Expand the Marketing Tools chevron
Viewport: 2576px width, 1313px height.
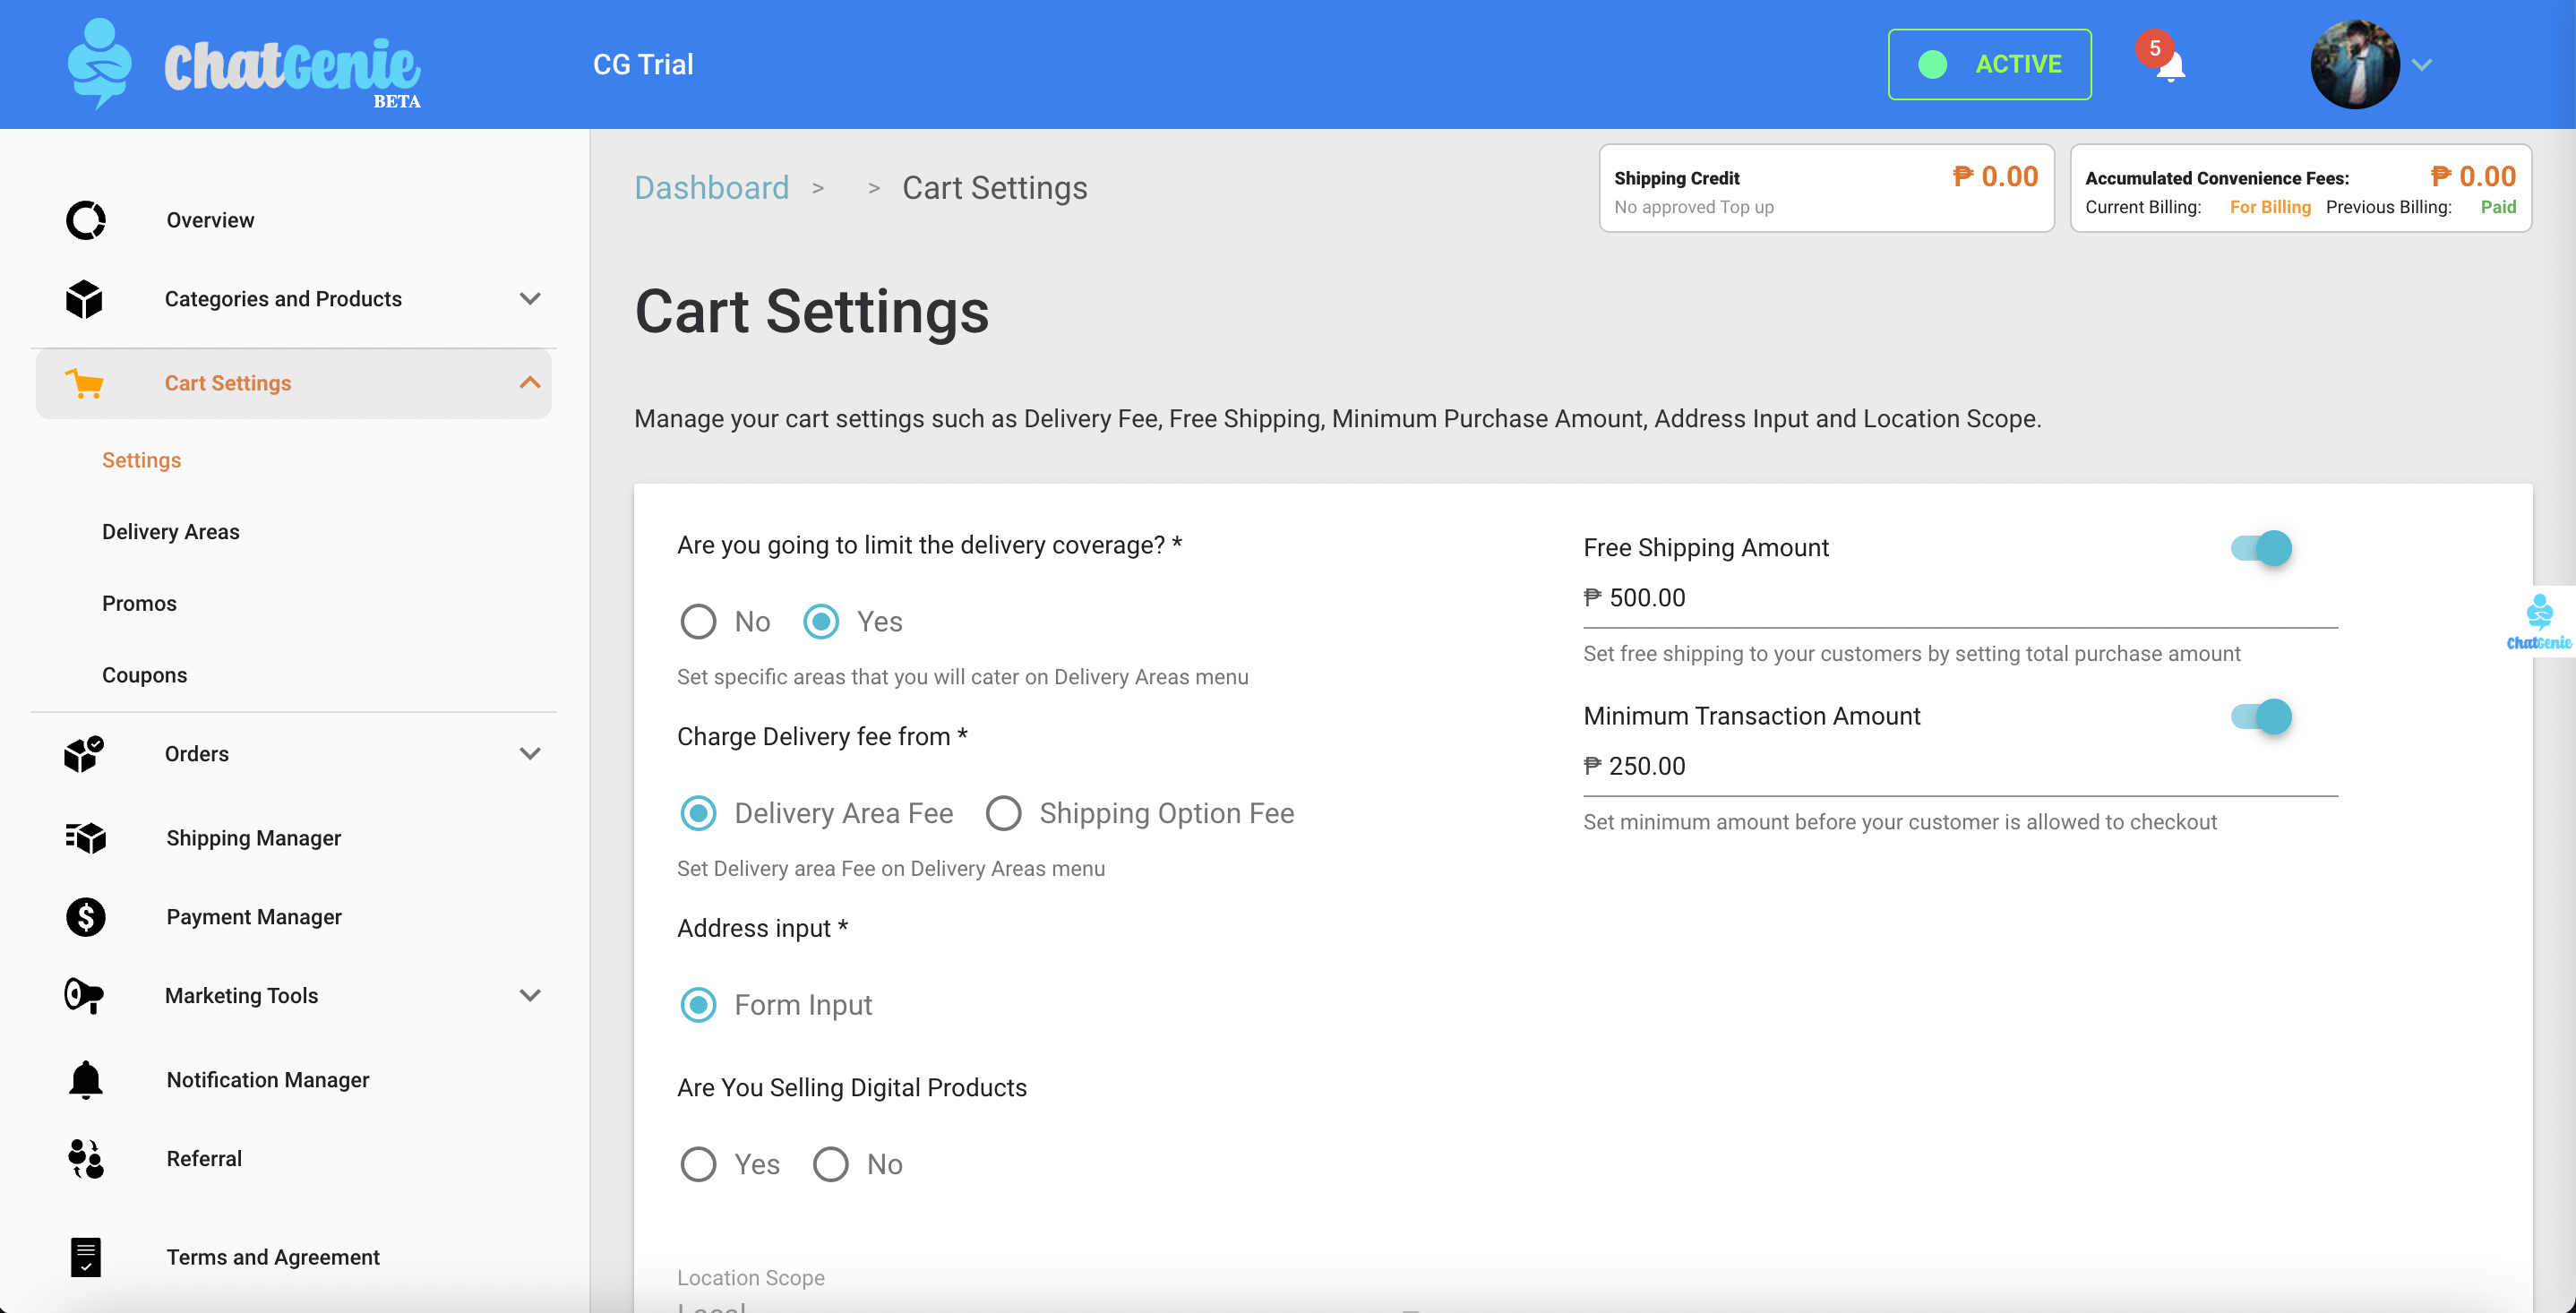(530, 996)
